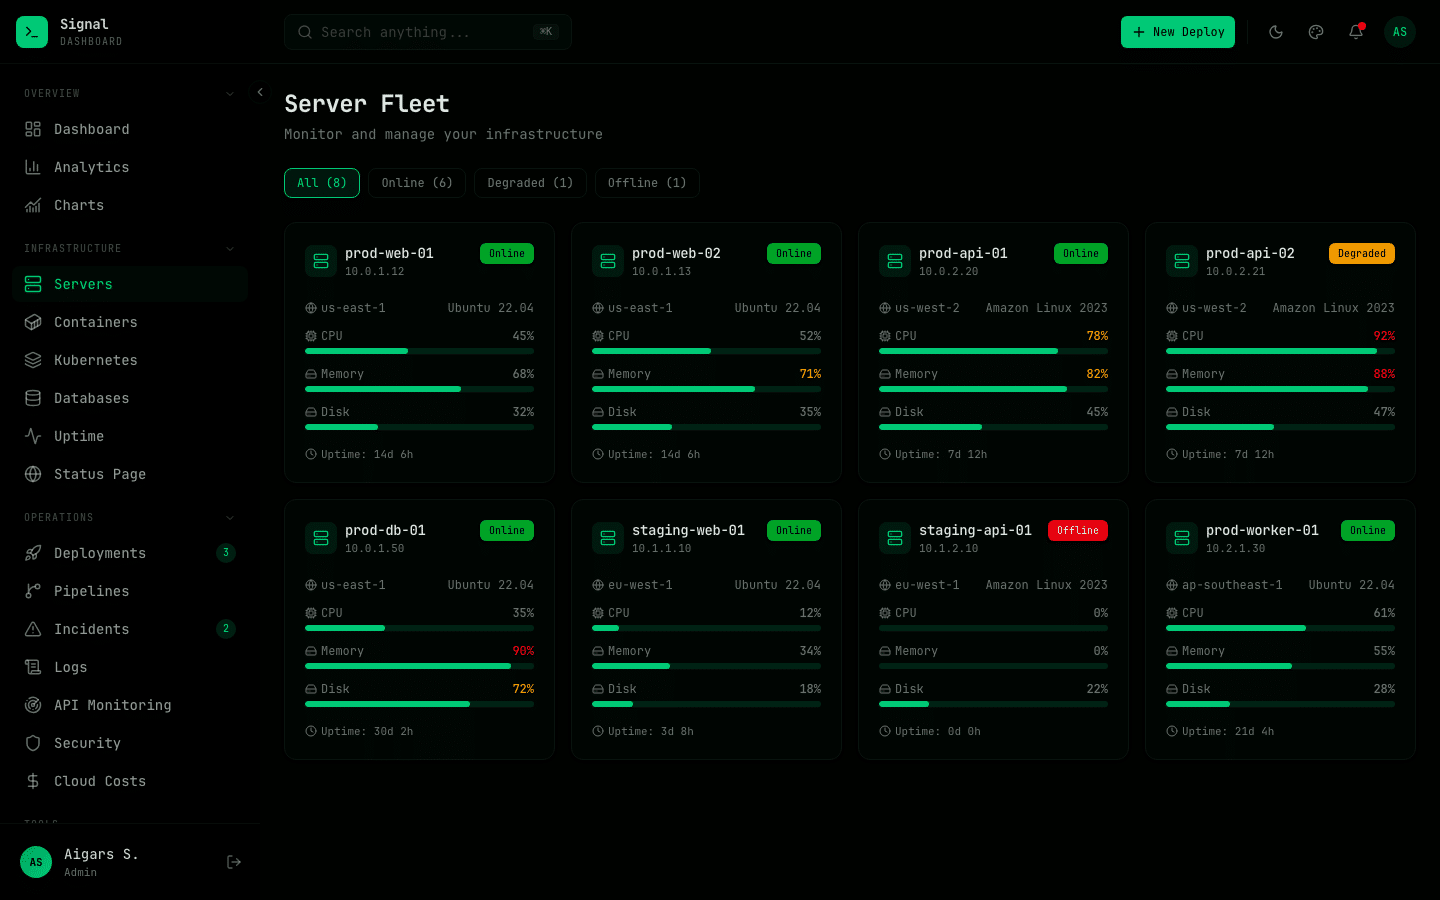The width and height of the screenshot is (1440, 900).
Task: Click the CPU usage bar on prod-api-02
Action: tap(1280, 351)
